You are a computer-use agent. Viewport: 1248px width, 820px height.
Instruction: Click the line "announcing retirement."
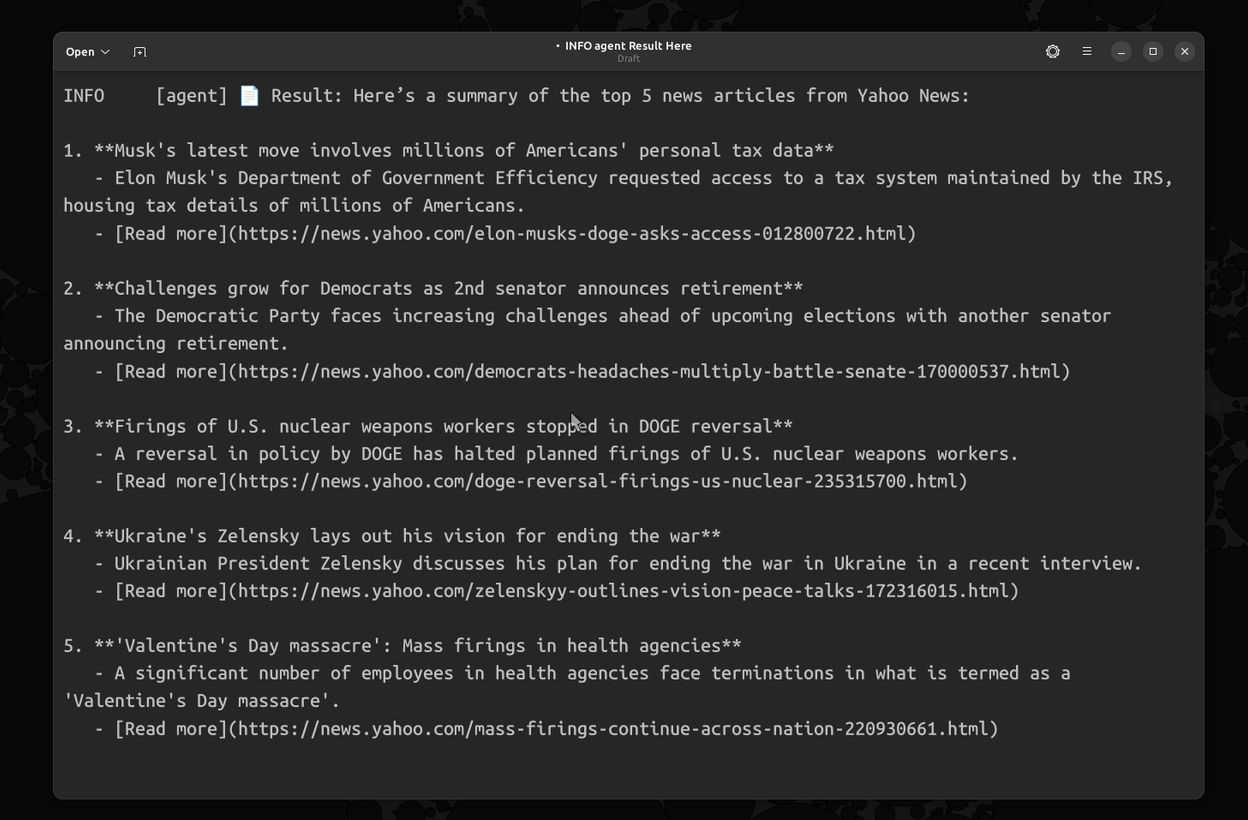coord(176,344)
